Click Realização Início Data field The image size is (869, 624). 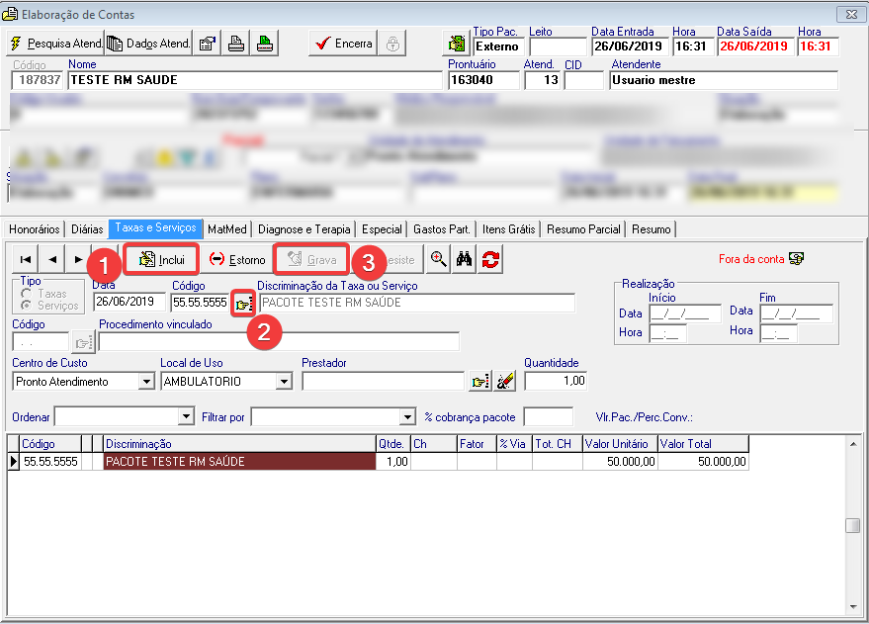pos(685,314)
